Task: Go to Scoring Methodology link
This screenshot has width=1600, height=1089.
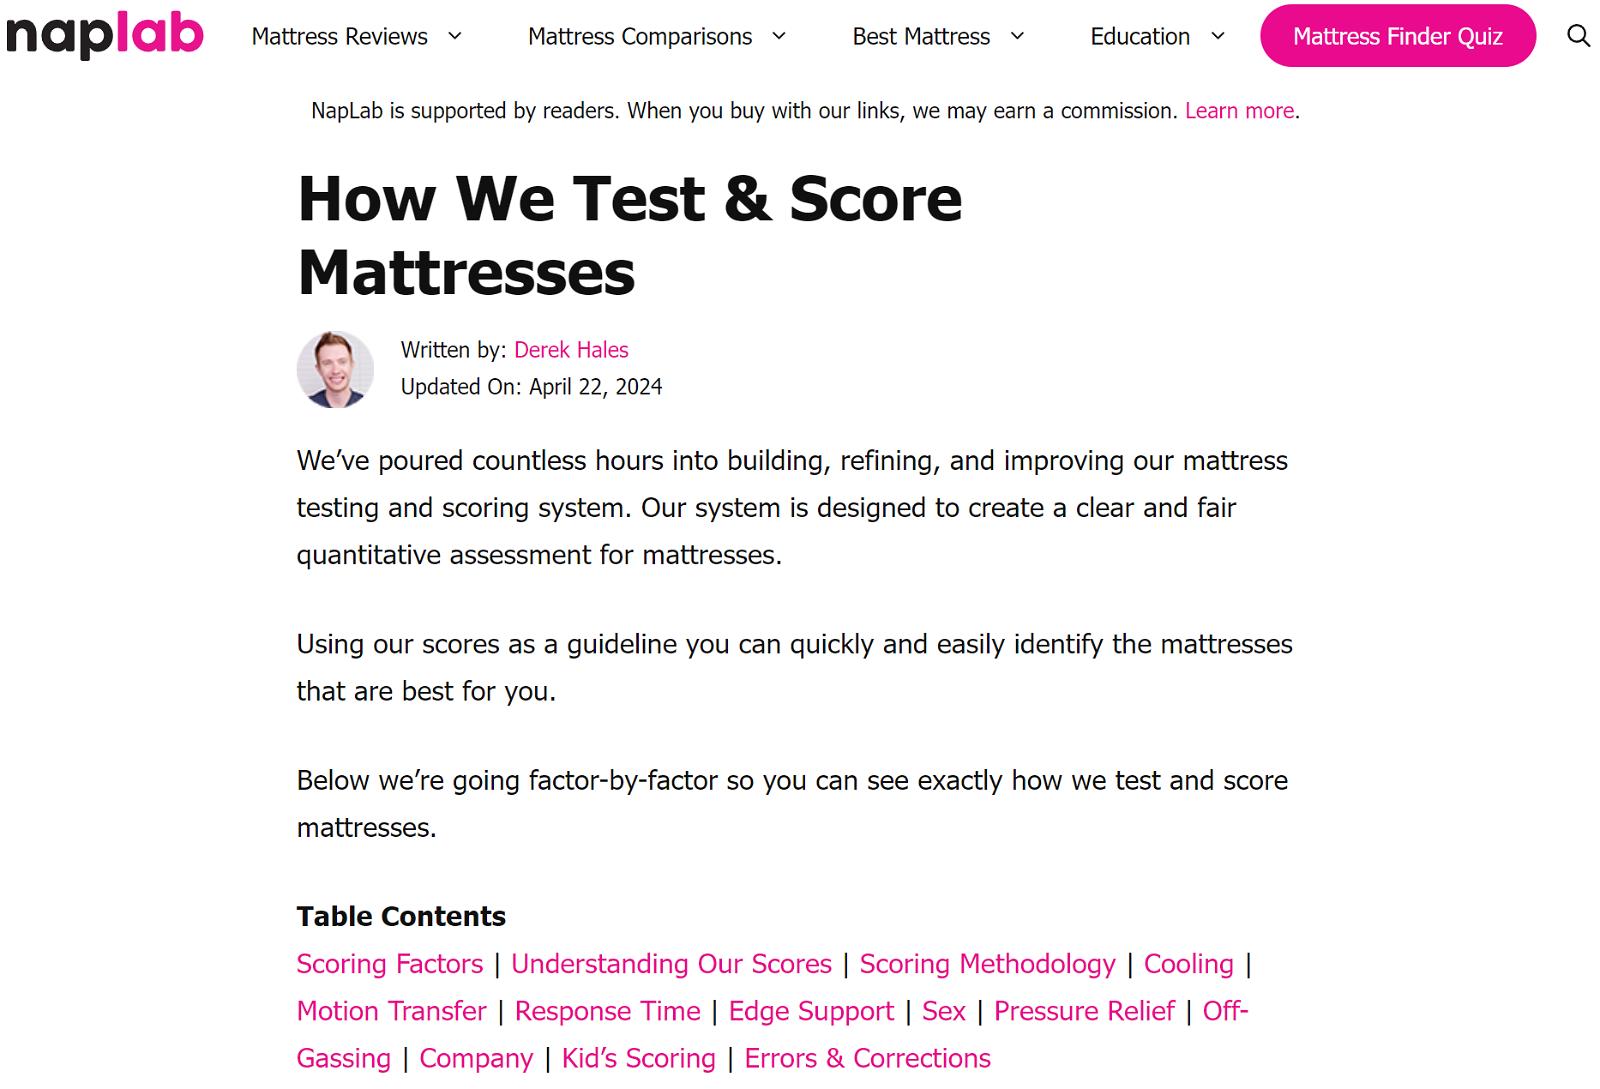Action: 987,964
